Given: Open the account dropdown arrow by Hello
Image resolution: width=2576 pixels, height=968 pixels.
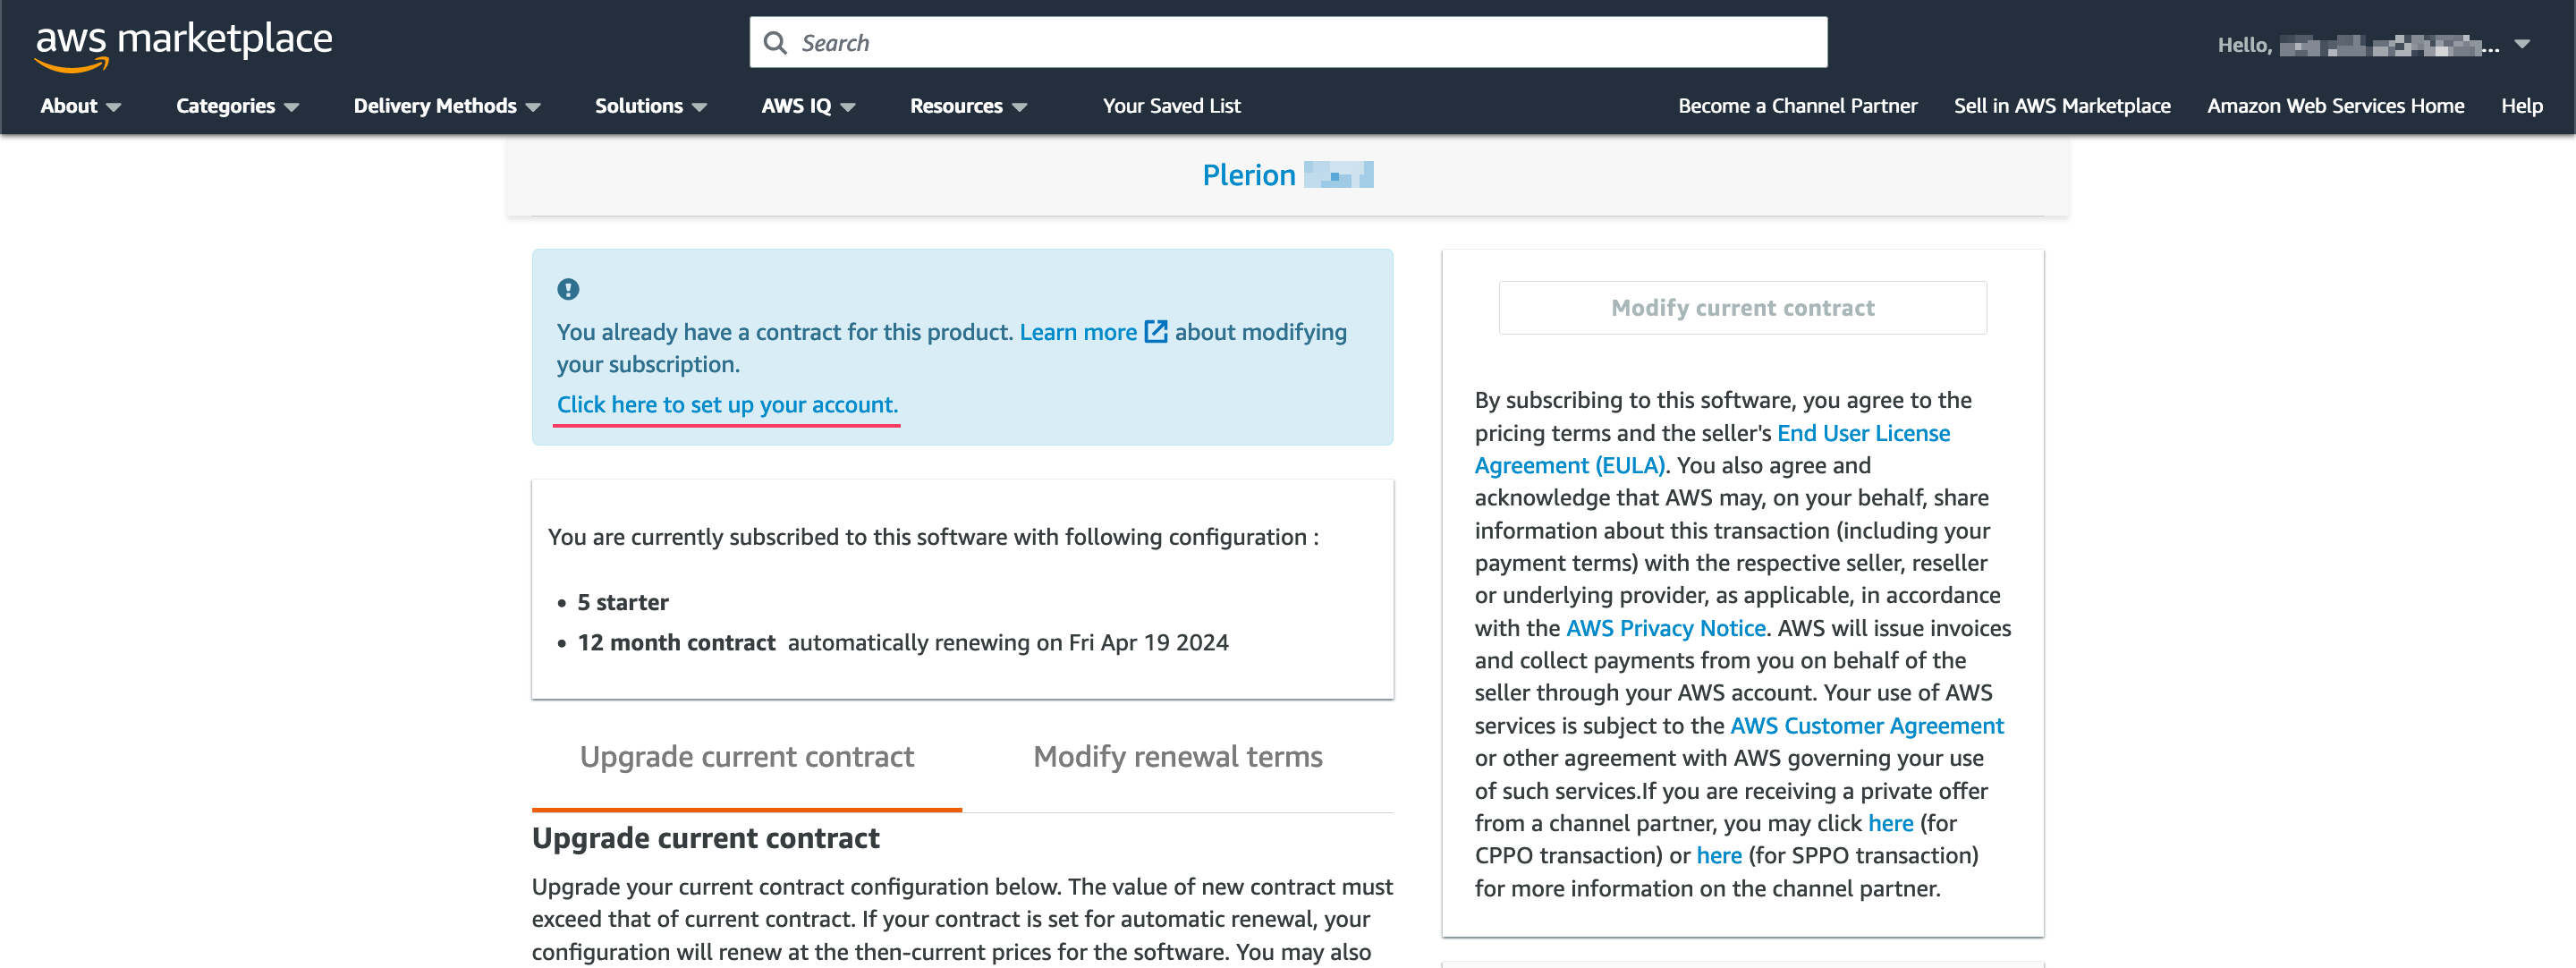Looking at the screenshot, I should (2522, 44).
